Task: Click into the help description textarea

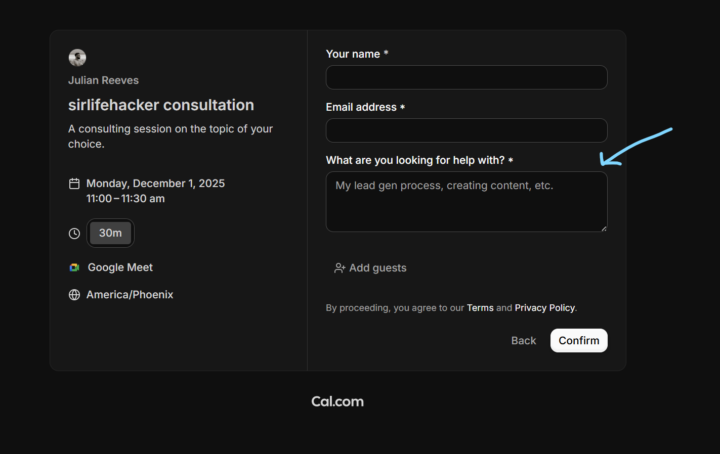Action: point(467,202)
